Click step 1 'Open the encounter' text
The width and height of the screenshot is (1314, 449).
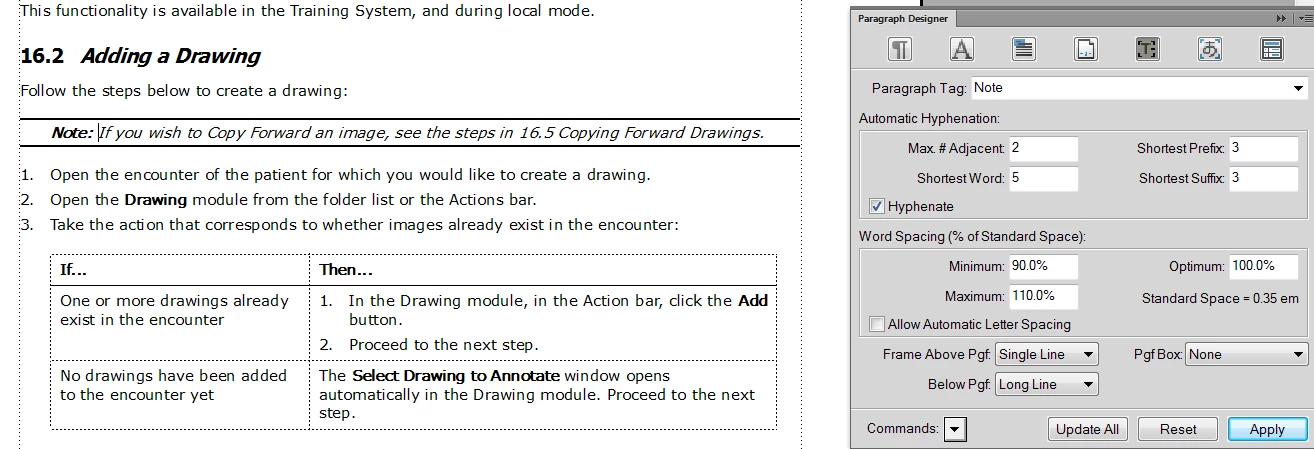pos(350,175)
